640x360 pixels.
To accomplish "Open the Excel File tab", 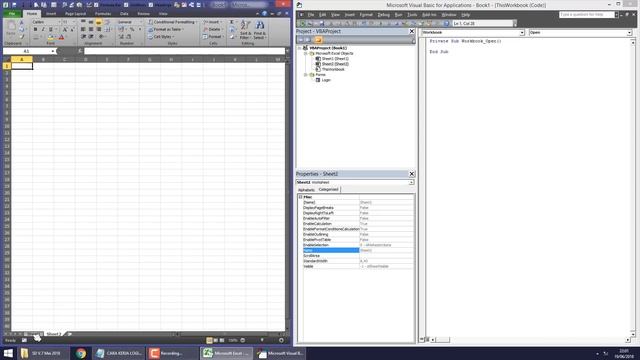I will [12, 13].
